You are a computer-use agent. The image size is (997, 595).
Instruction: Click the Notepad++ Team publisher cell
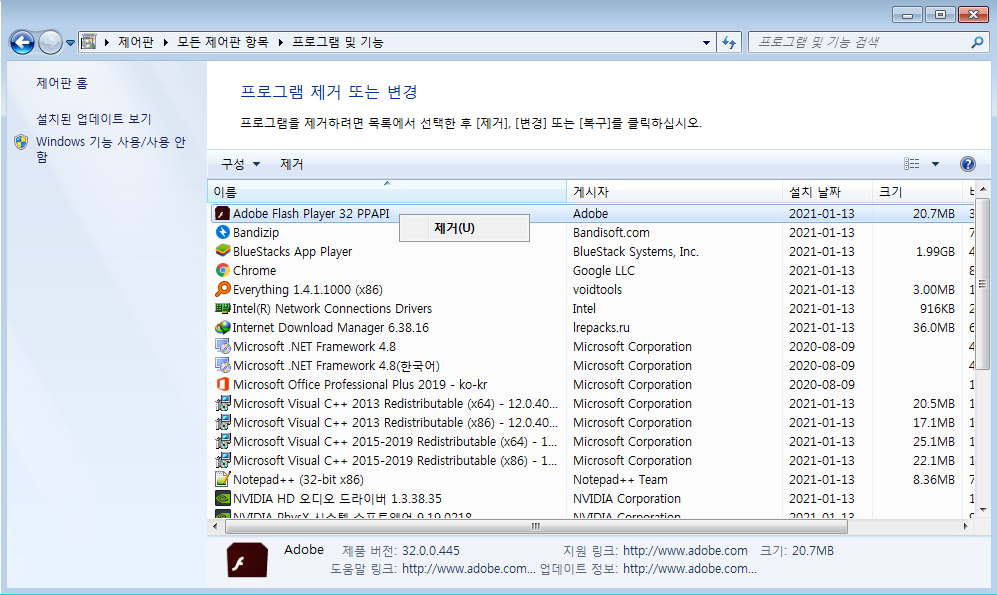tap(620, 480)
